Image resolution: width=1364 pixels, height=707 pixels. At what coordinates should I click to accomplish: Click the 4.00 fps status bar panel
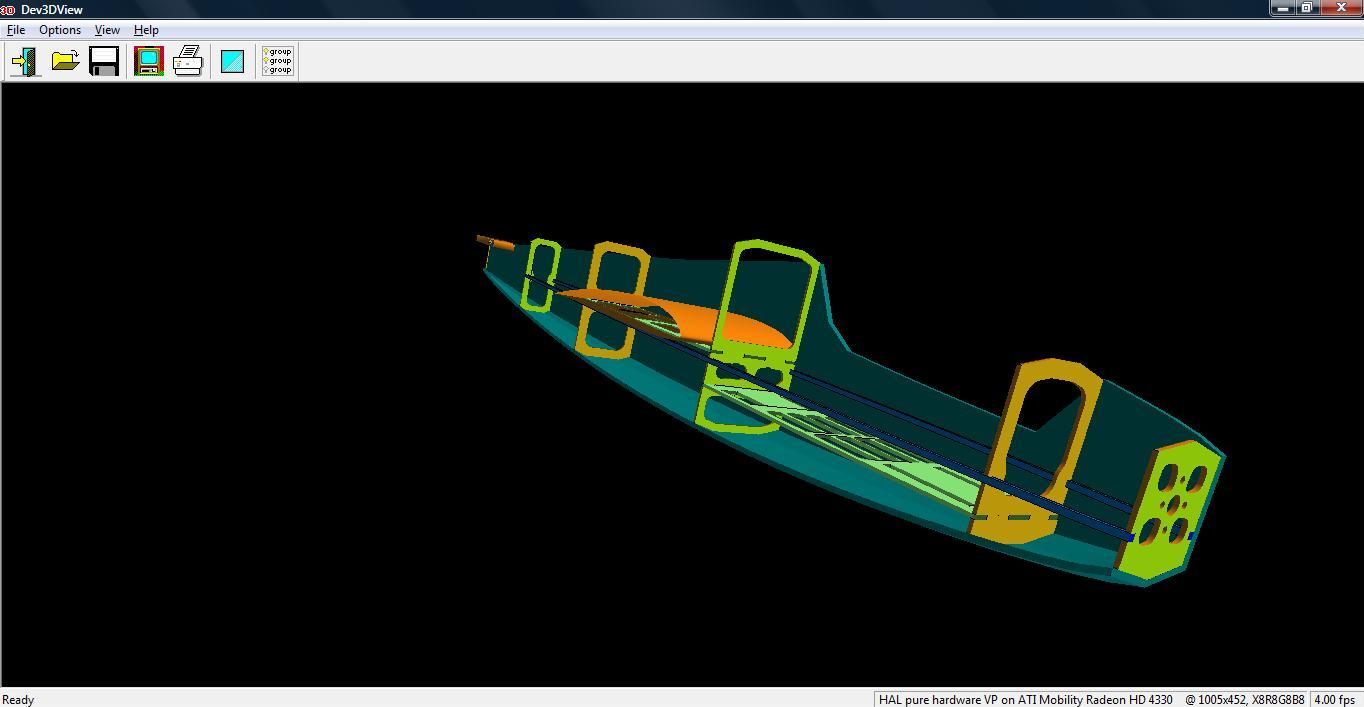[x=1334, y=699]
